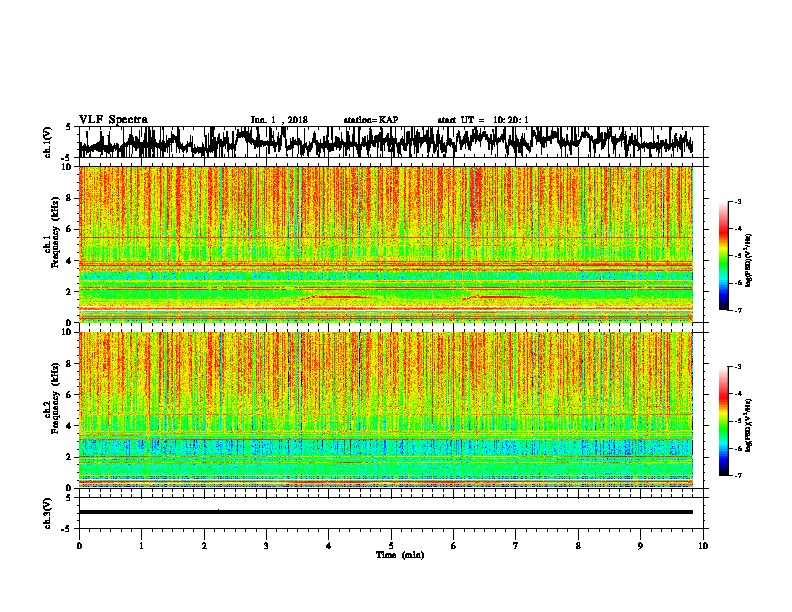Click the log(PSD) label beside ch.2 colorbar

pos(749,425)
